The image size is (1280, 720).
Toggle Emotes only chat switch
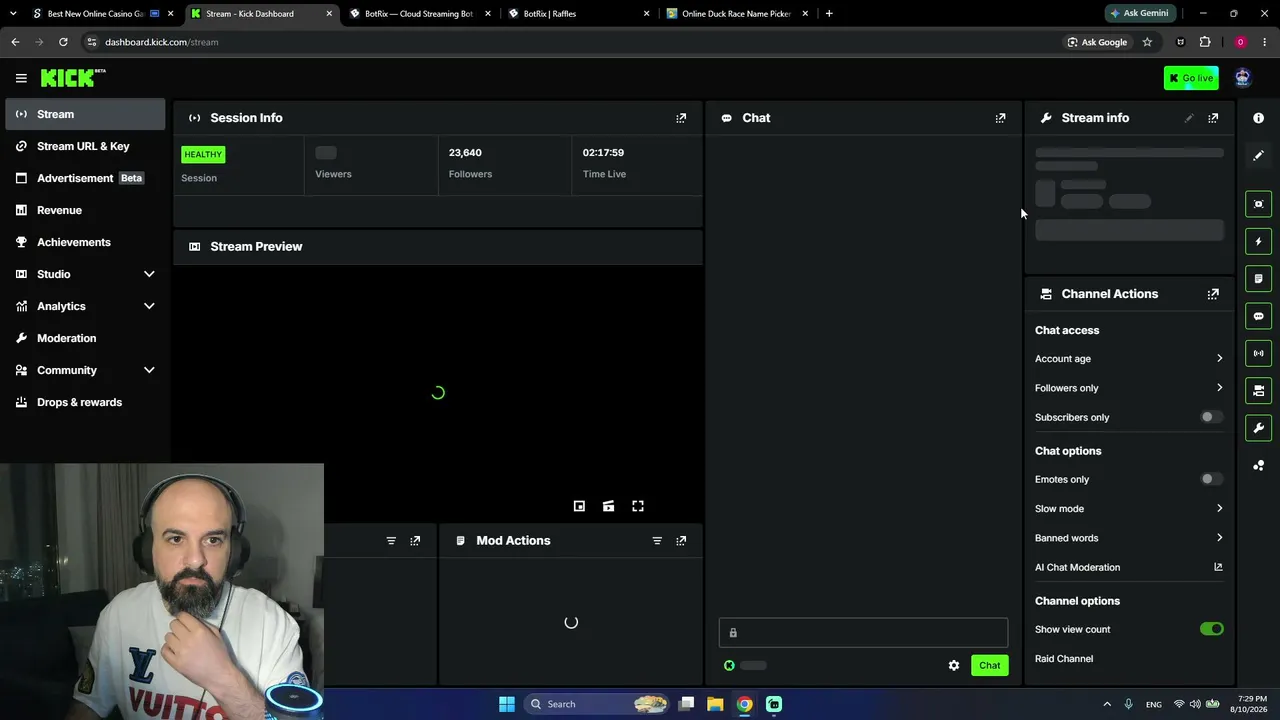tap(1211, 479)
